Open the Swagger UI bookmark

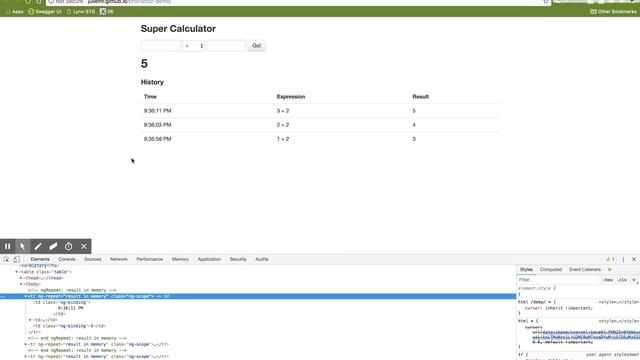45,11
